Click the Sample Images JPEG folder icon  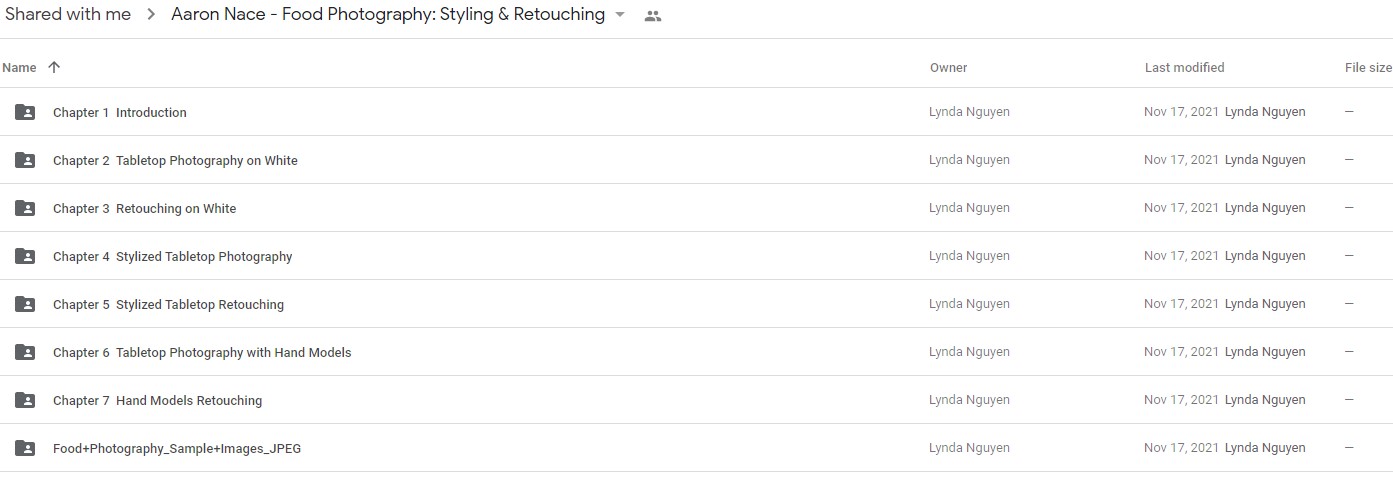tap(25, 448)
